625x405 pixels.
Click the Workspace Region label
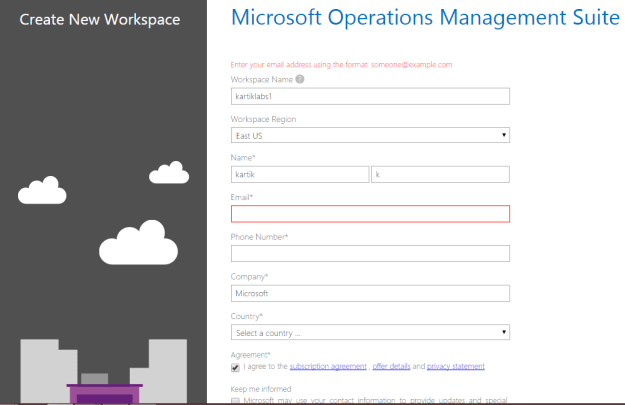point(263,119)
